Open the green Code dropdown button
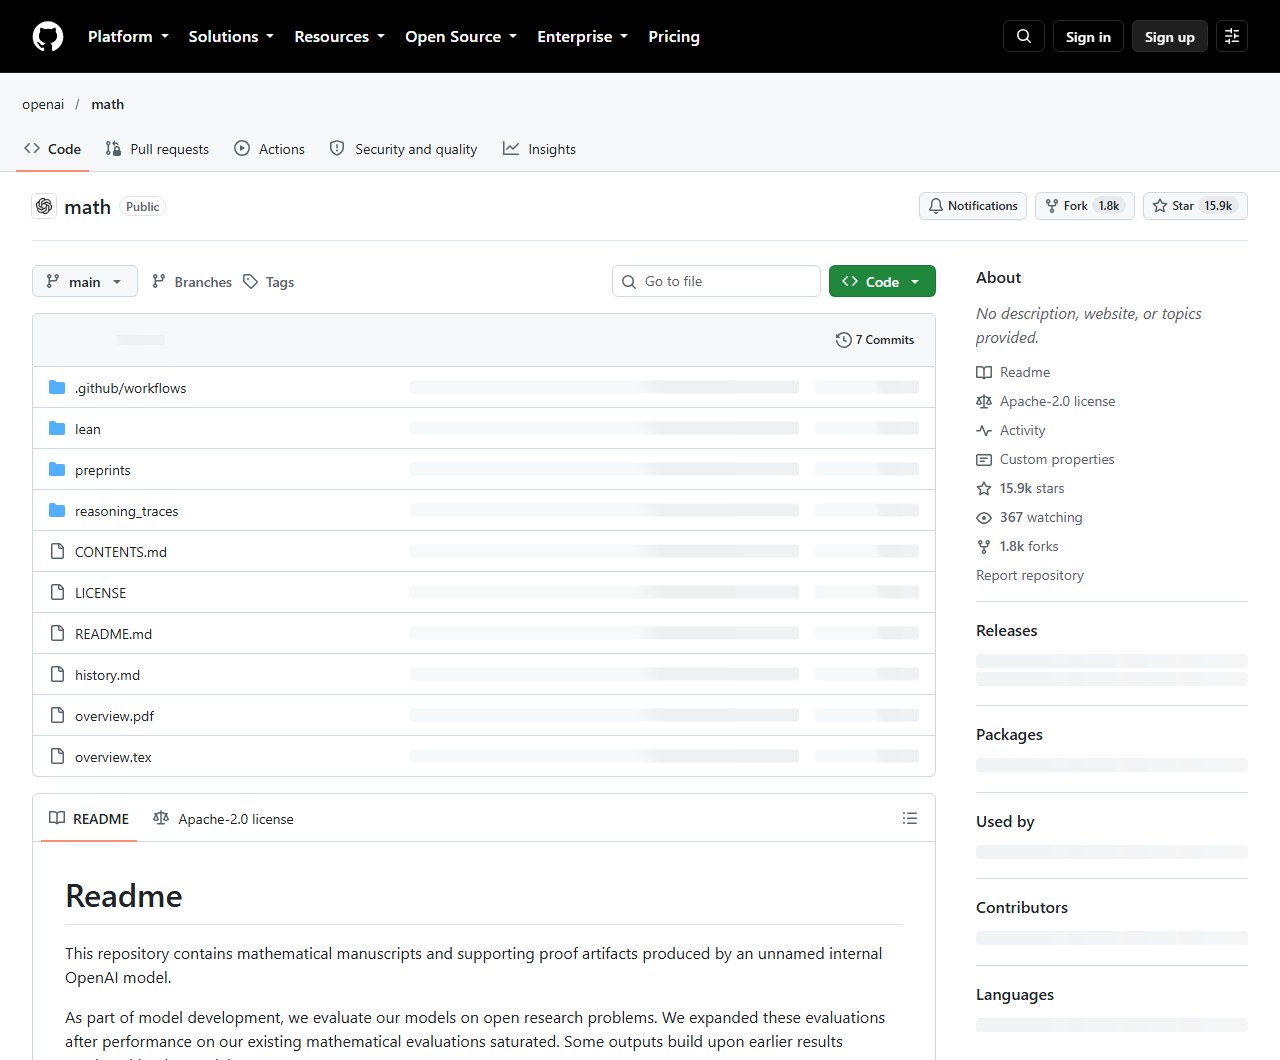1280x1060 pixels. click(882, 282)
